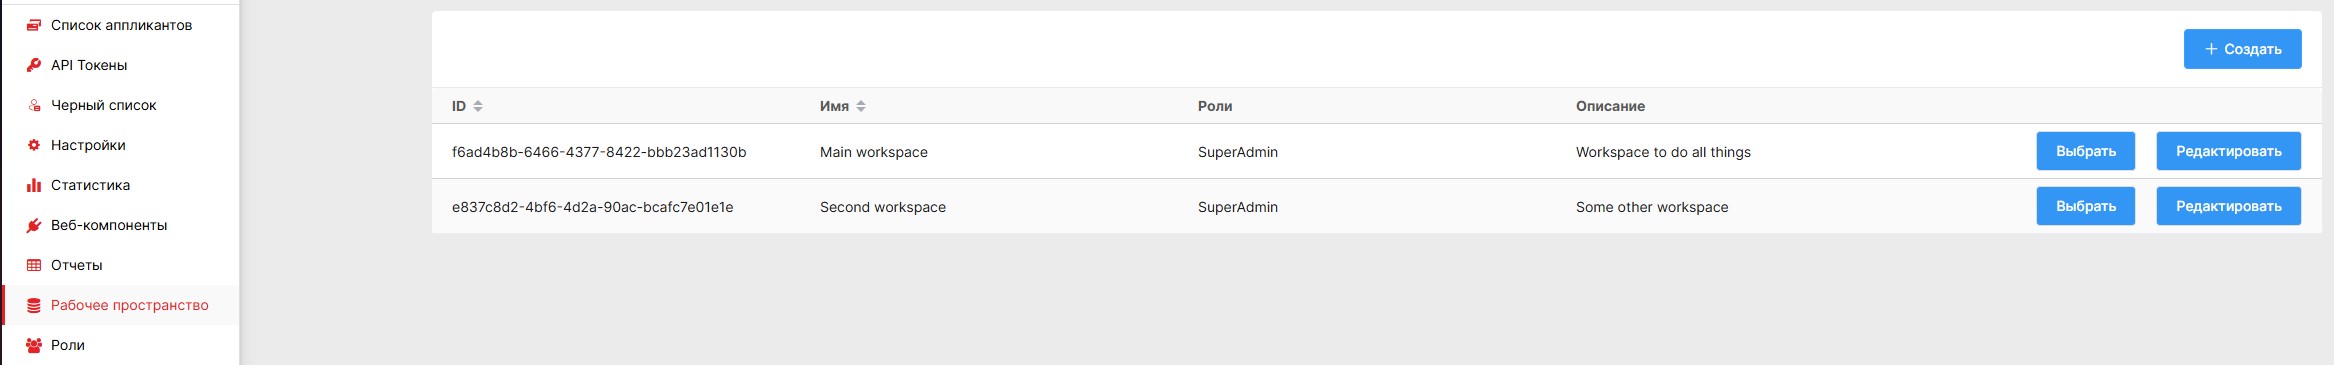The height and width of the screenshot is (365, 2334).
Task: Edit Second workspace via Редактировать
Action: point(2228,206)
